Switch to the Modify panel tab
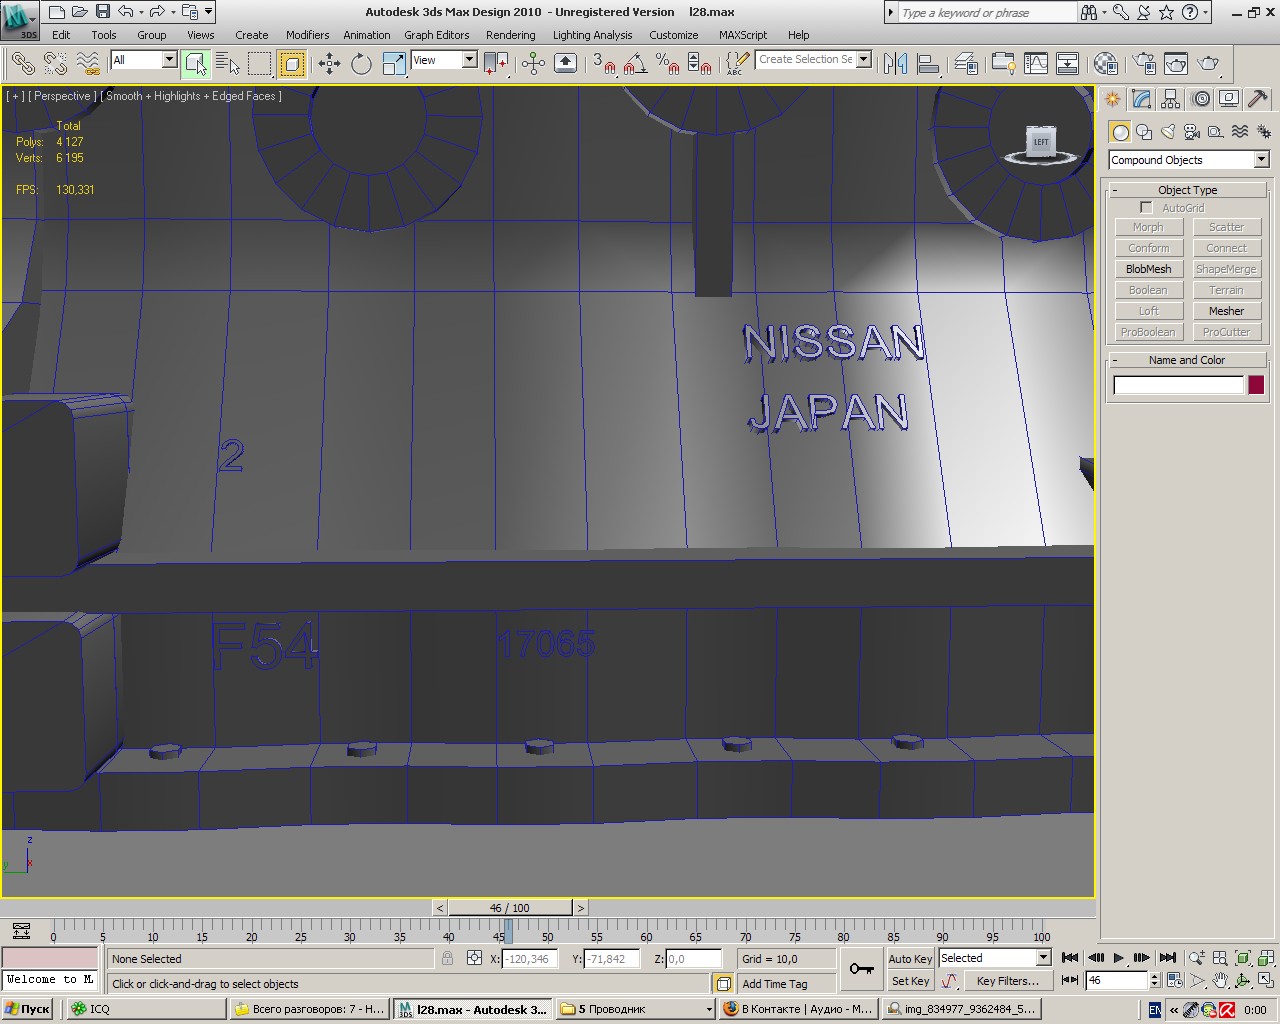 (x=1141, y=99)
